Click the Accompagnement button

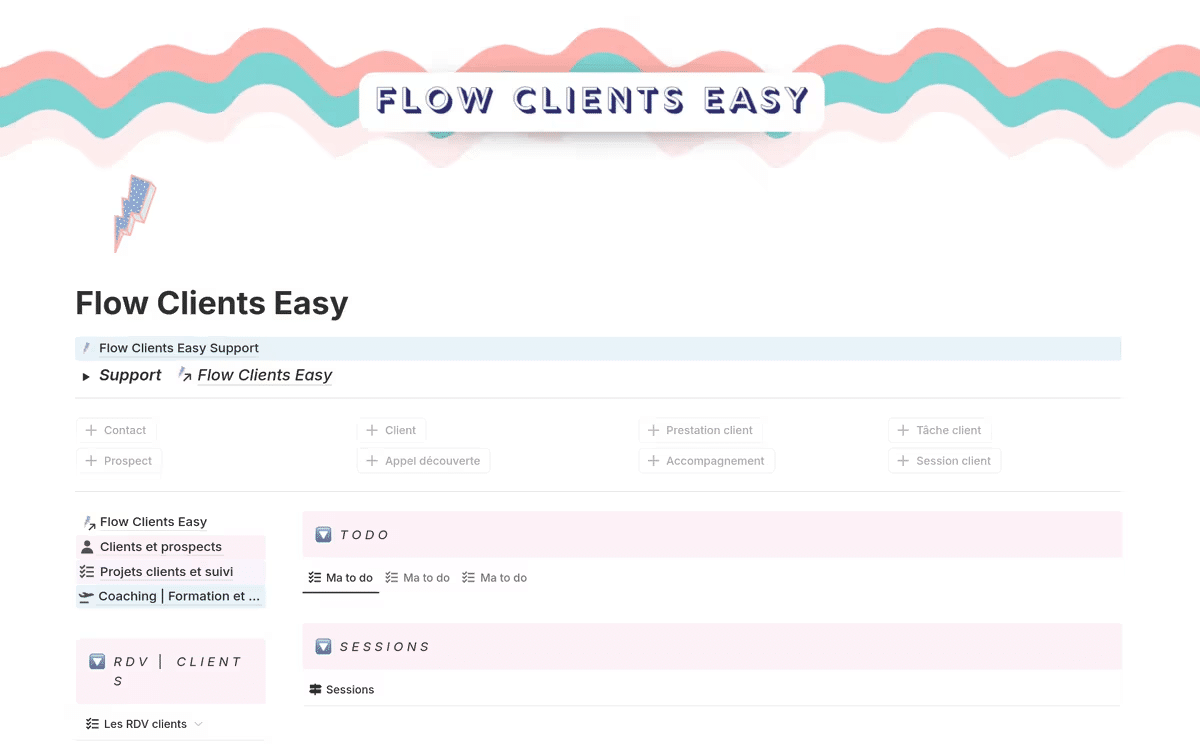(706, 461)
